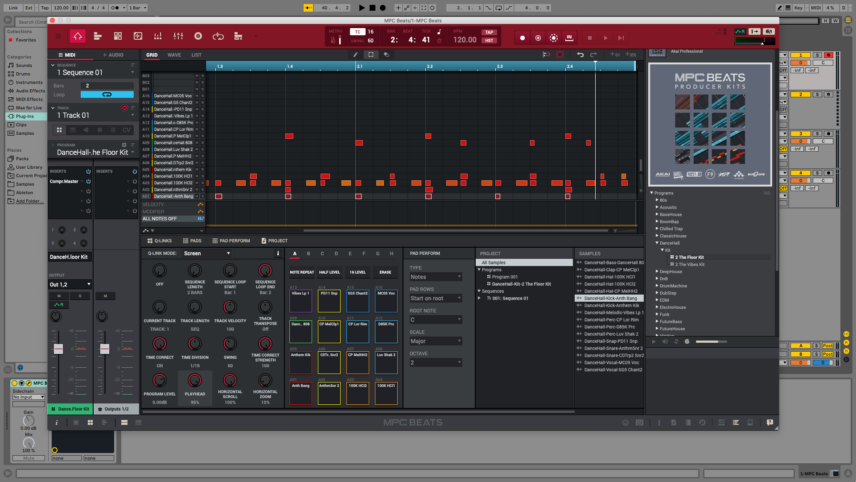Open Next Sequence mode icon
The height and width of the screenshot is (482, 856).
coord(238,37)
